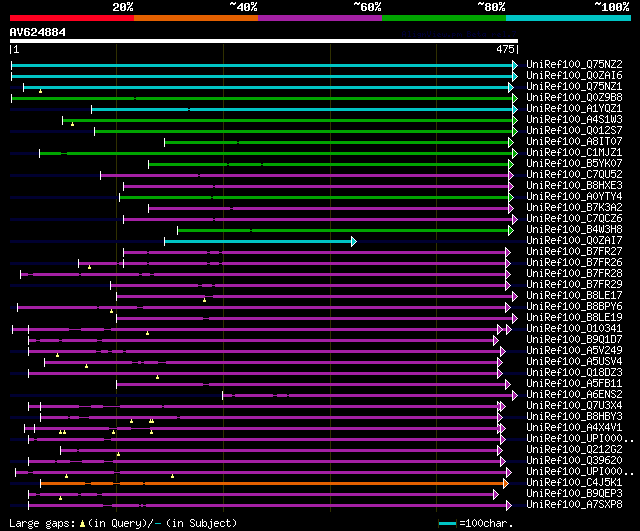Image resolution: width=640 pixels, height=531 pixels.
Task: Click the cyan arrowhead ending the UniRef100_Q0ZAI7 alignment
Action: pos(354,242)
